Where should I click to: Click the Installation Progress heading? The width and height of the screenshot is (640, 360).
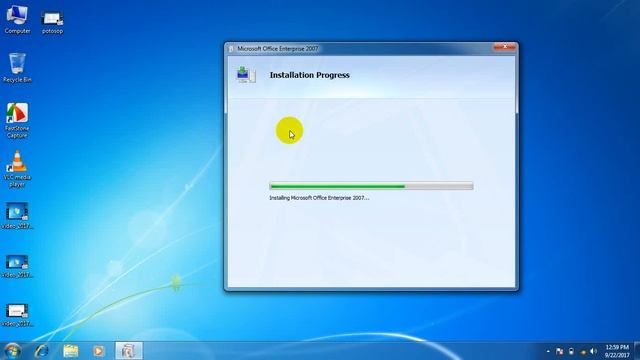click(x=309, y=75)
